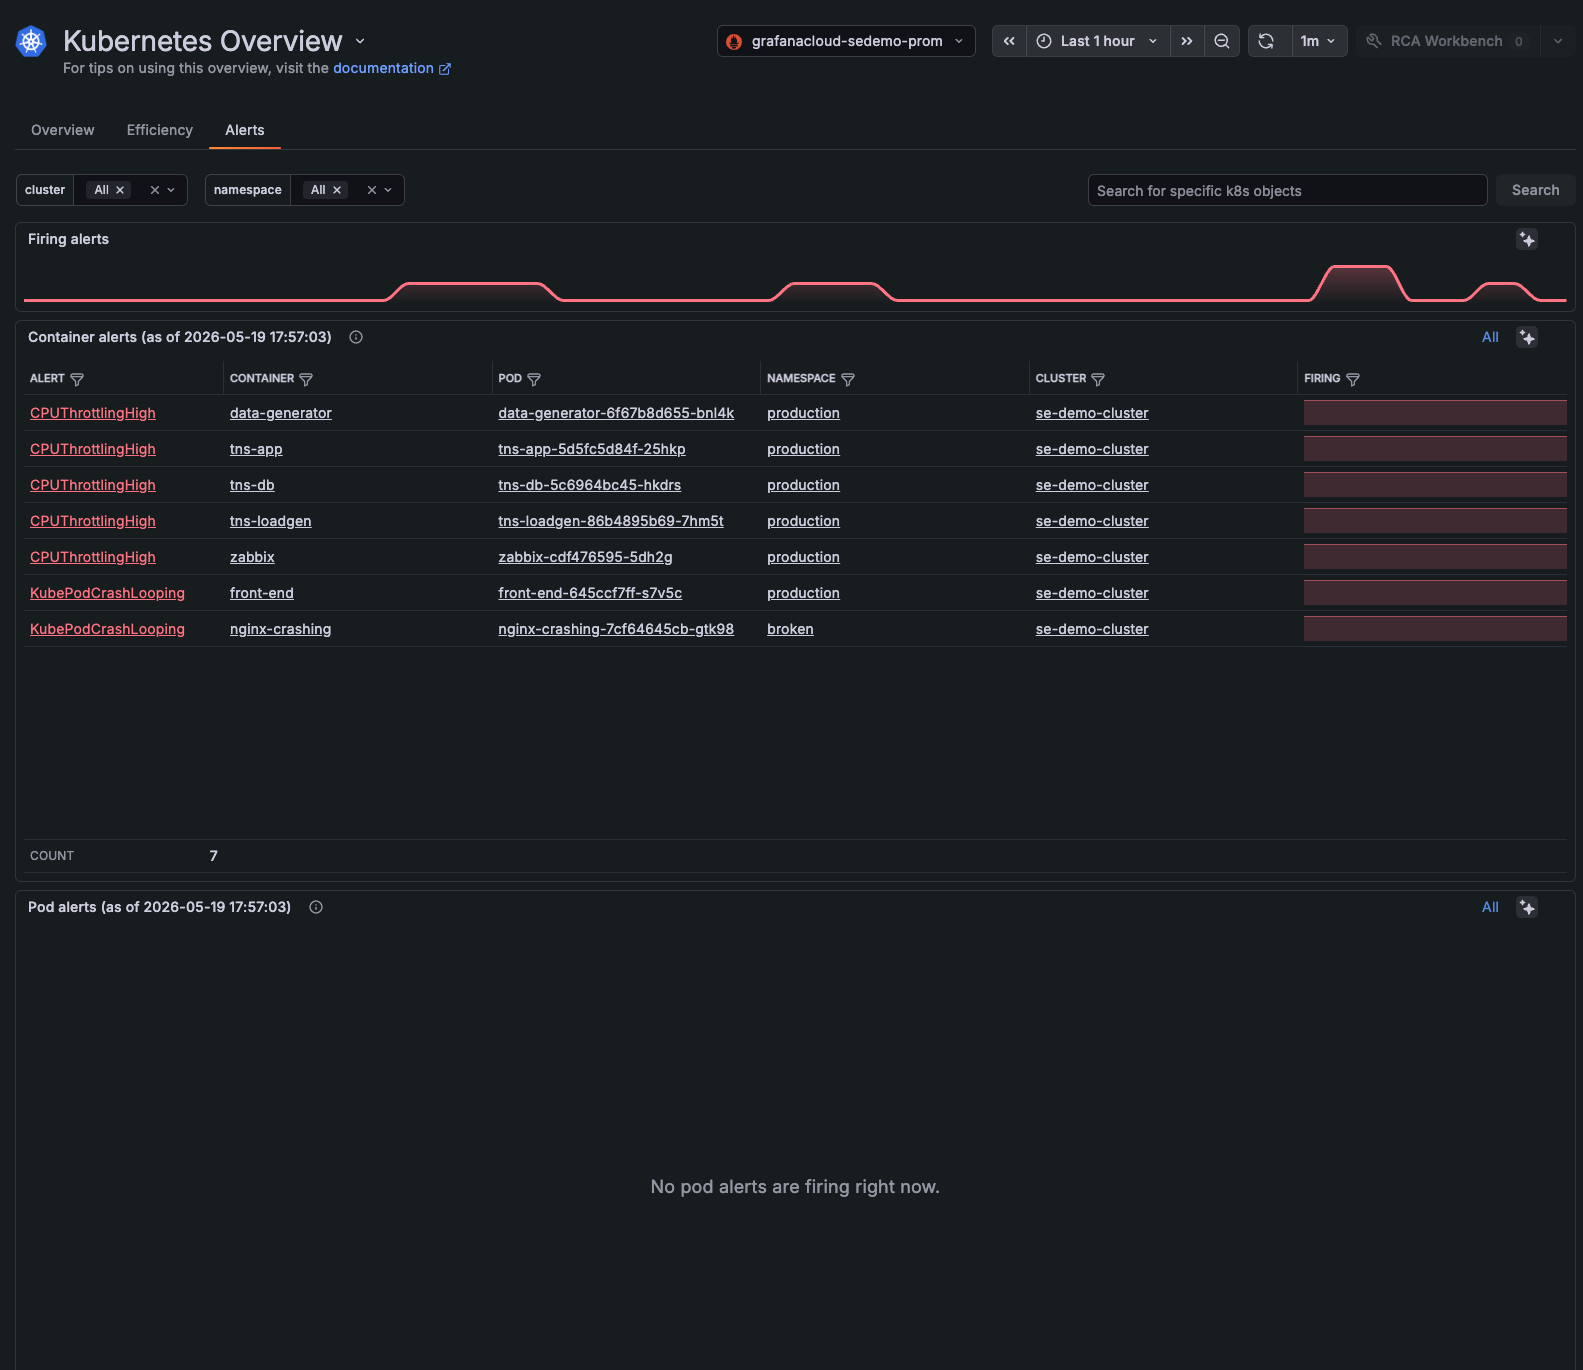
Task: Clear the cluster filter
Action: point(155,190)
